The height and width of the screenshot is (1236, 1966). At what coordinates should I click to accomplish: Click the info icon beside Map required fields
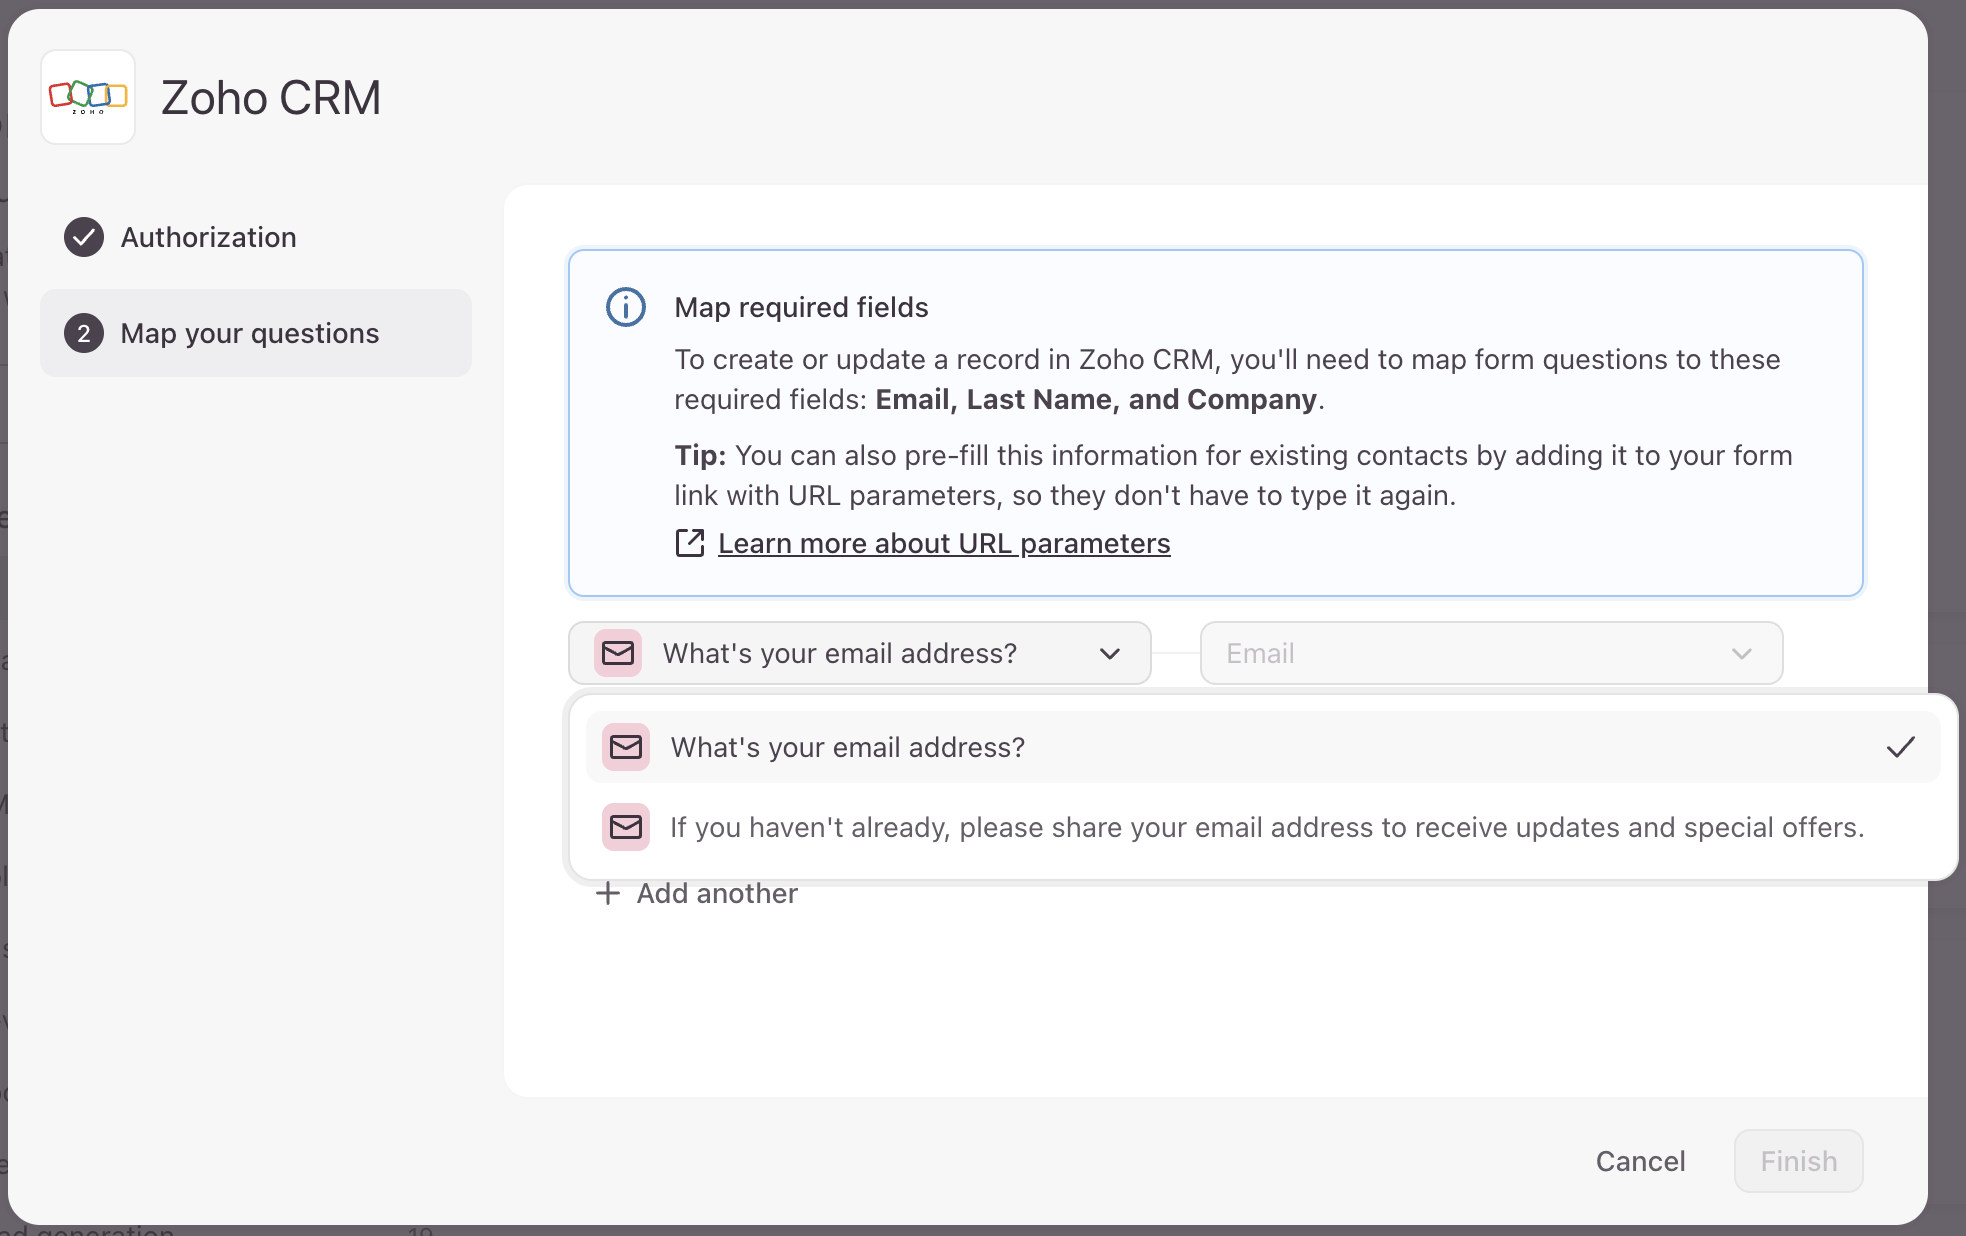click(626, 307)
